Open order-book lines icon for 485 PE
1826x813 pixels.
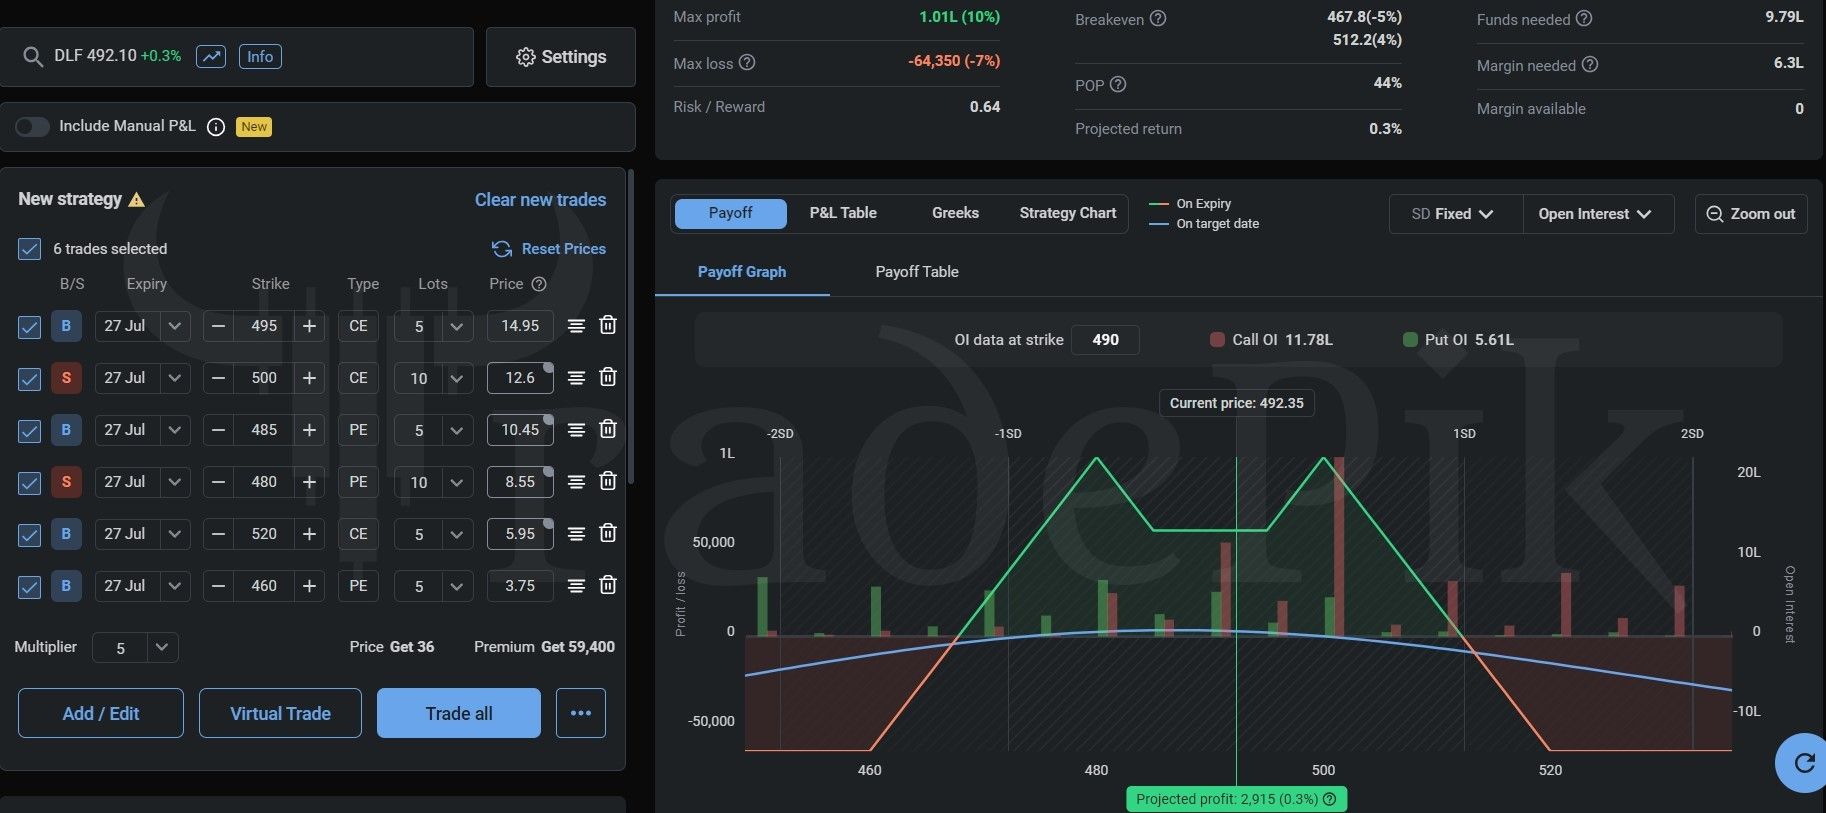576,430
